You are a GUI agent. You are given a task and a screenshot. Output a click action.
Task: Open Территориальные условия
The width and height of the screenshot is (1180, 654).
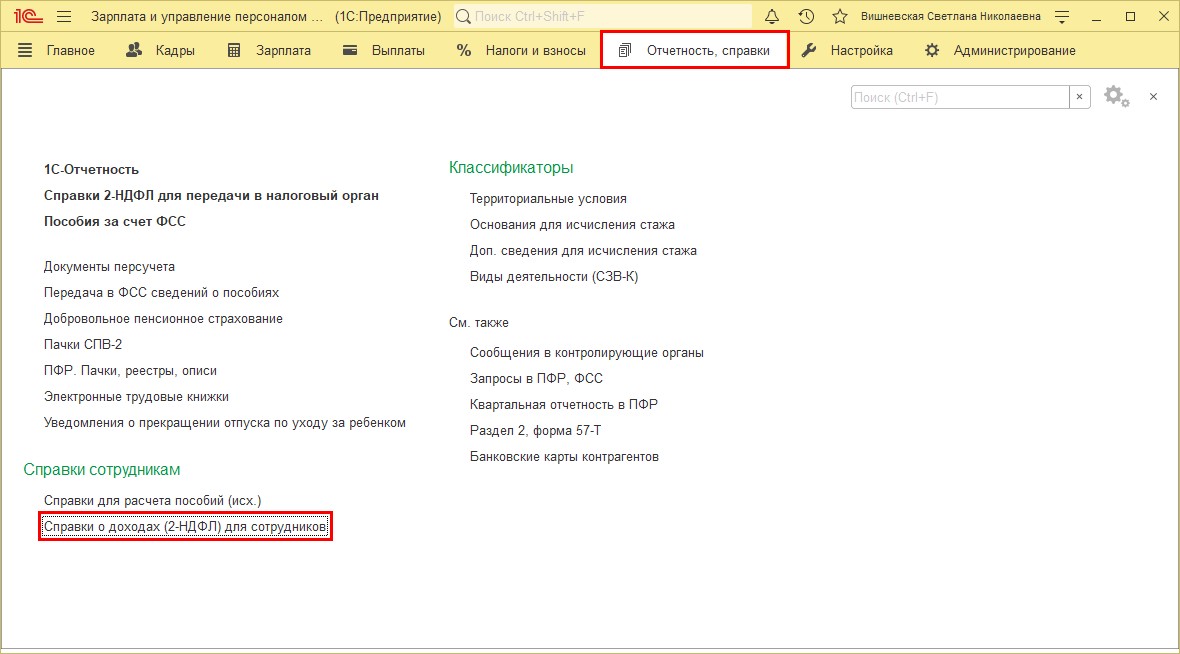pos(548,199)
